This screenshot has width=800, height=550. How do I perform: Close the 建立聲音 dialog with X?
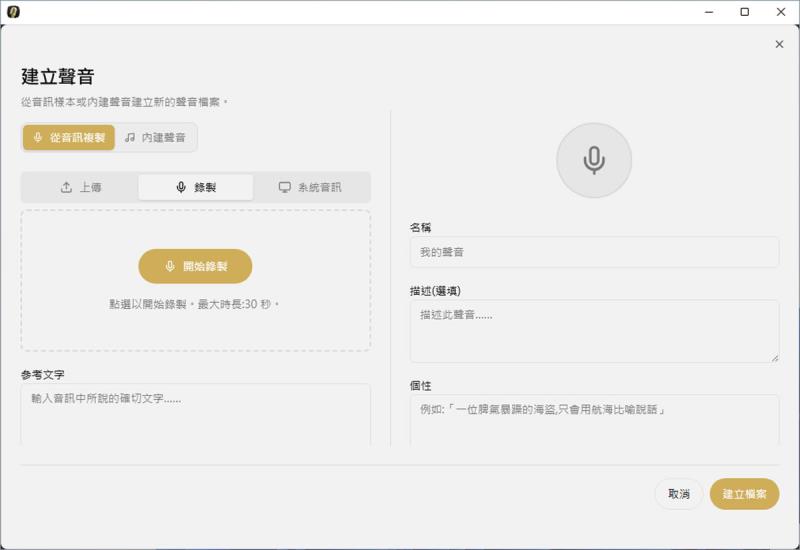pyautogui.click(x=779, y=44)
